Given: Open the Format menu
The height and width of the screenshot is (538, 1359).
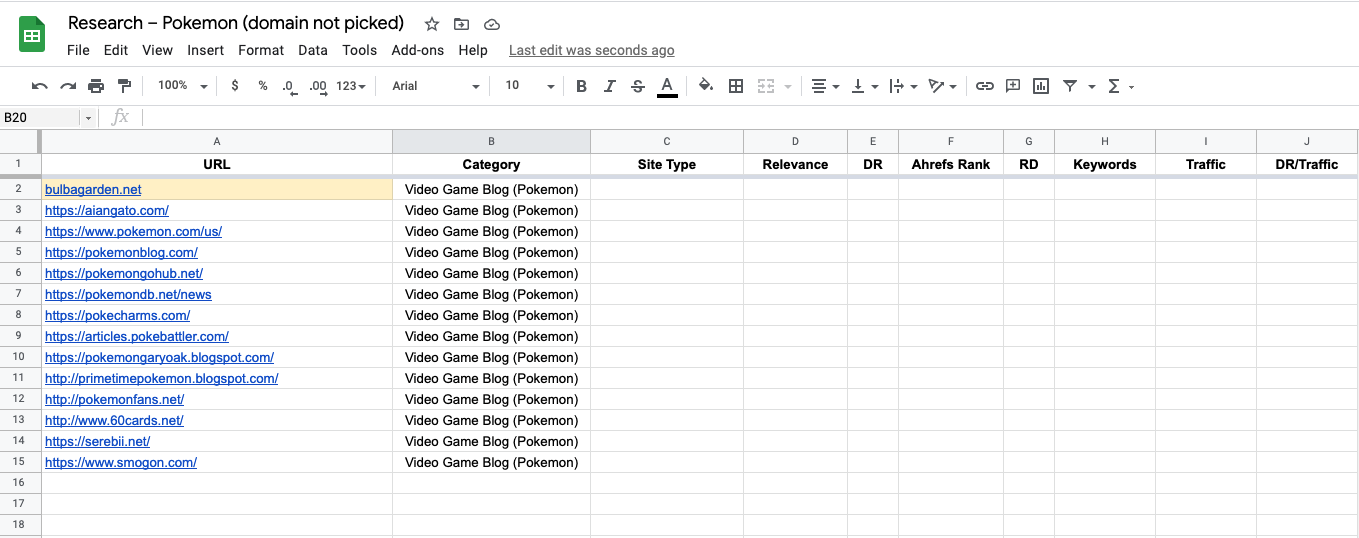Looking at the screenshot, I should pos(261,50).
